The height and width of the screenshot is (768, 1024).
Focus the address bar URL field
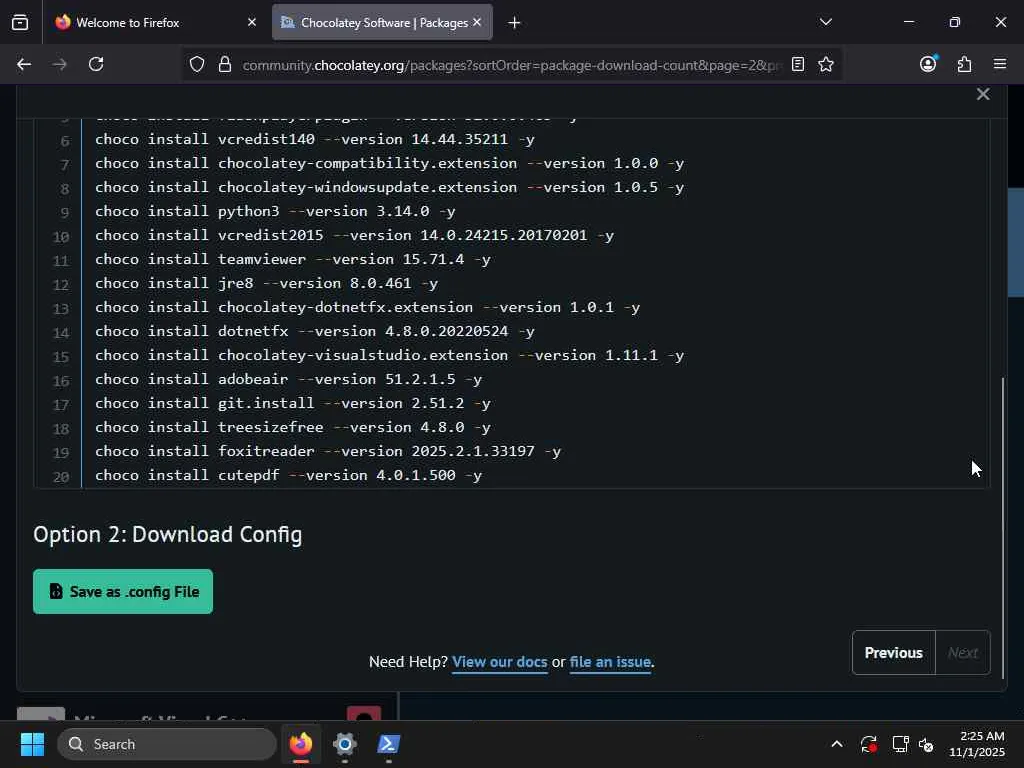point(510,65)
